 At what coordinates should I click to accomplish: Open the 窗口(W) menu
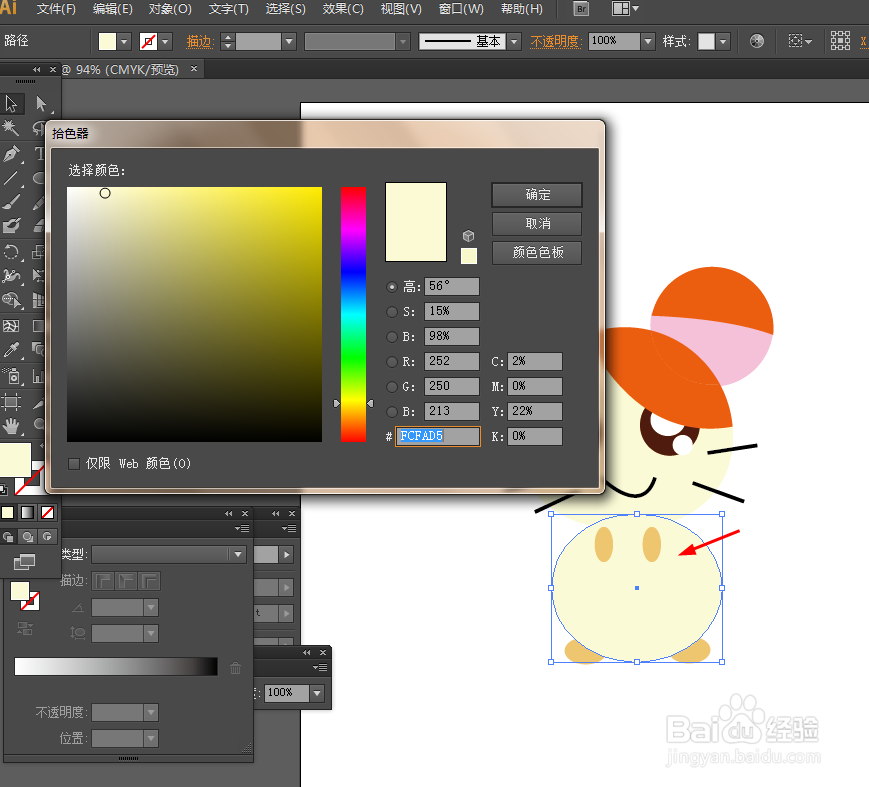pyautogui.click(x=461, y=9)
